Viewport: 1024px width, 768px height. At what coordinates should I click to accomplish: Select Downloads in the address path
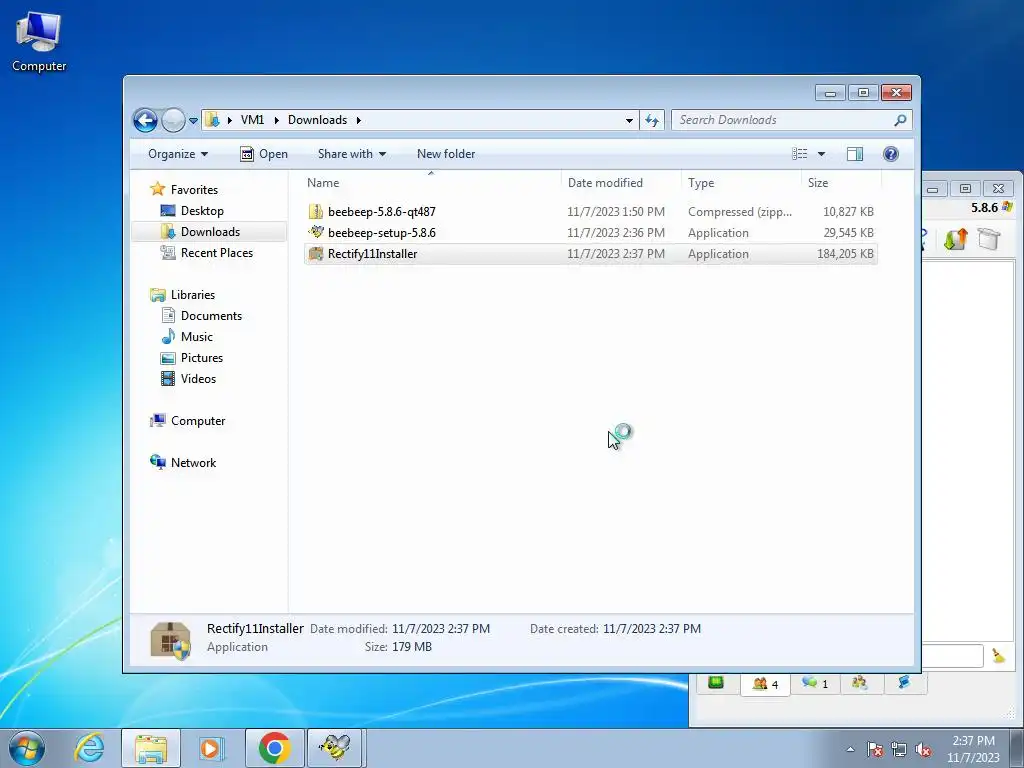317,120
